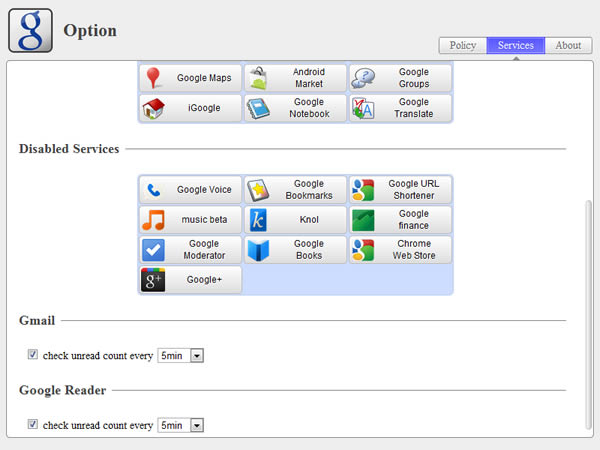This screenshot has width=600, height=450.
Task: Click the Google Notebook service label
Action: pos(309,108)
